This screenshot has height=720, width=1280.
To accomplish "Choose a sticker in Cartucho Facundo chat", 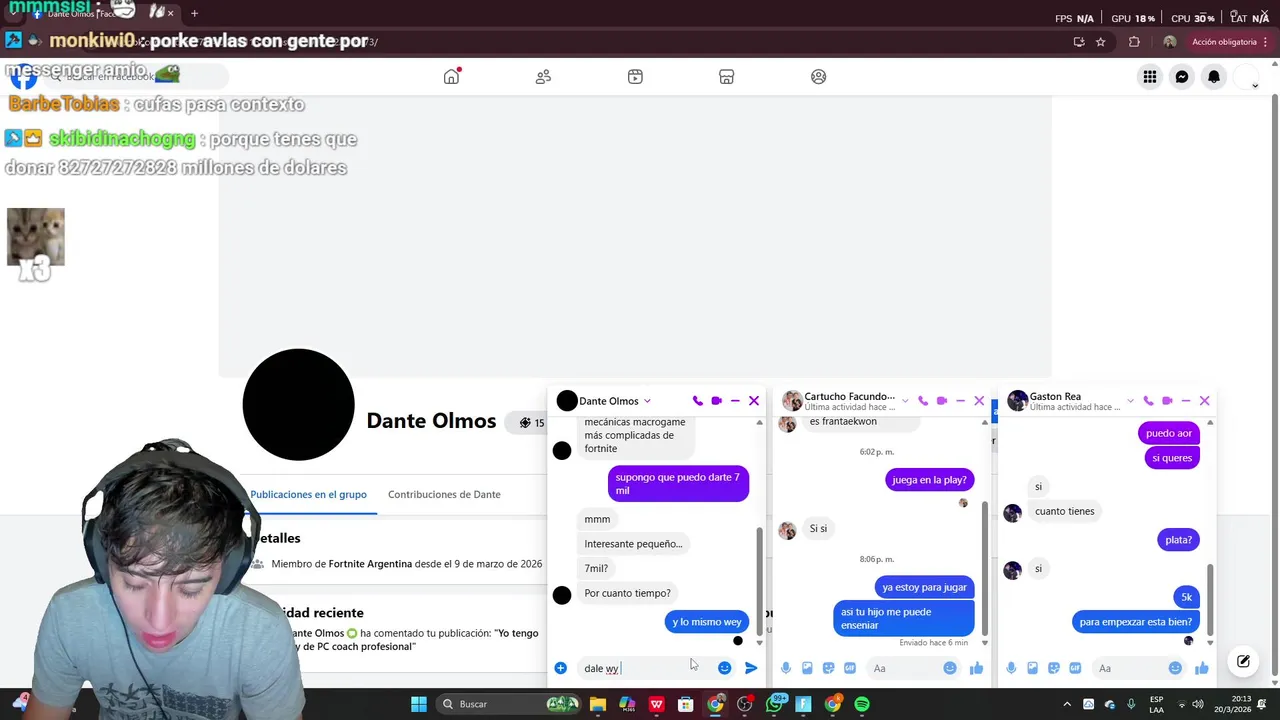I will point(828,668).
